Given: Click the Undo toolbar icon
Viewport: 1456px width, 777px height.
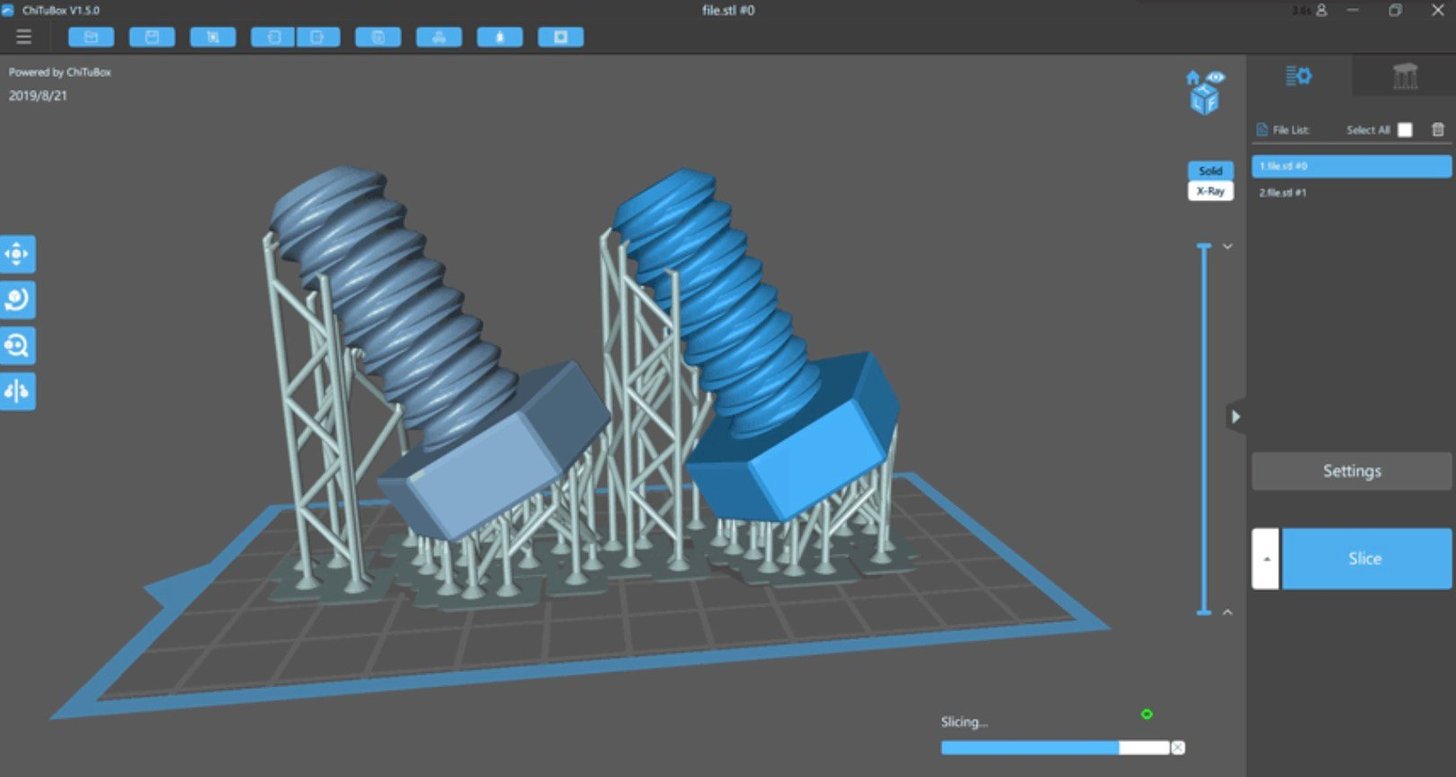Looking at the screenshot, I should pos(273,37).
